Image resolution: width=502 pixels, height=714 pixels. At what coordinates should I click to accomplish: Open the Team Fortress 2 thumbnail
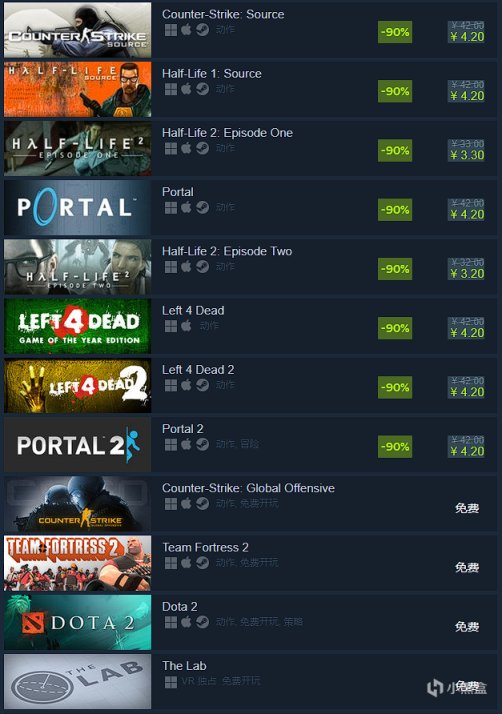77,563
